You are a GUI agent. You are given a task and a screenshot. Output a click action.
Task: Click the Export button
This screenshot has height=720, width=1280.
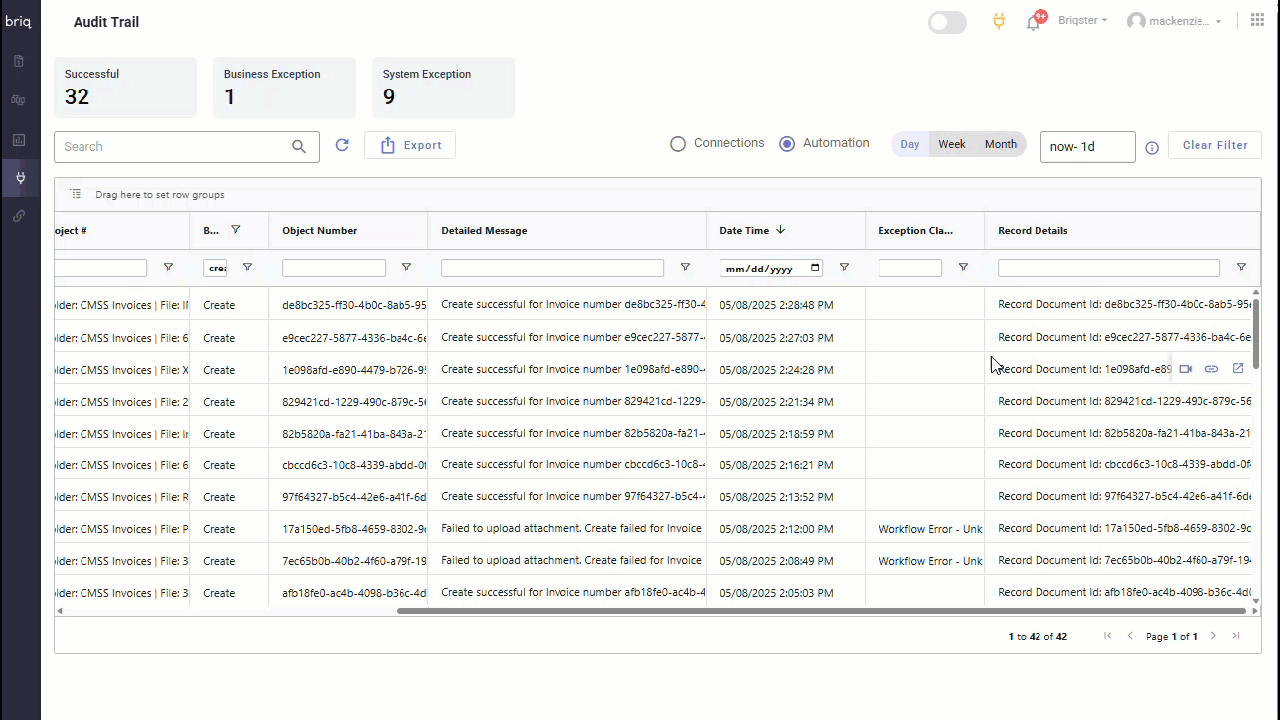coord(410,145)
